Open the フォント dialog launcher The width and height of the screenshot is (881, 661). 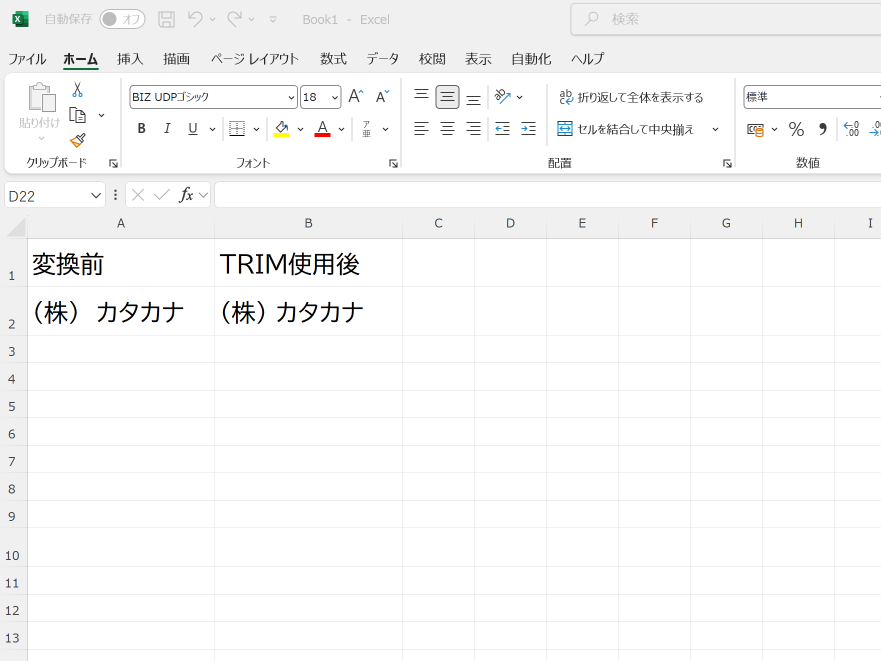[393, 164]
